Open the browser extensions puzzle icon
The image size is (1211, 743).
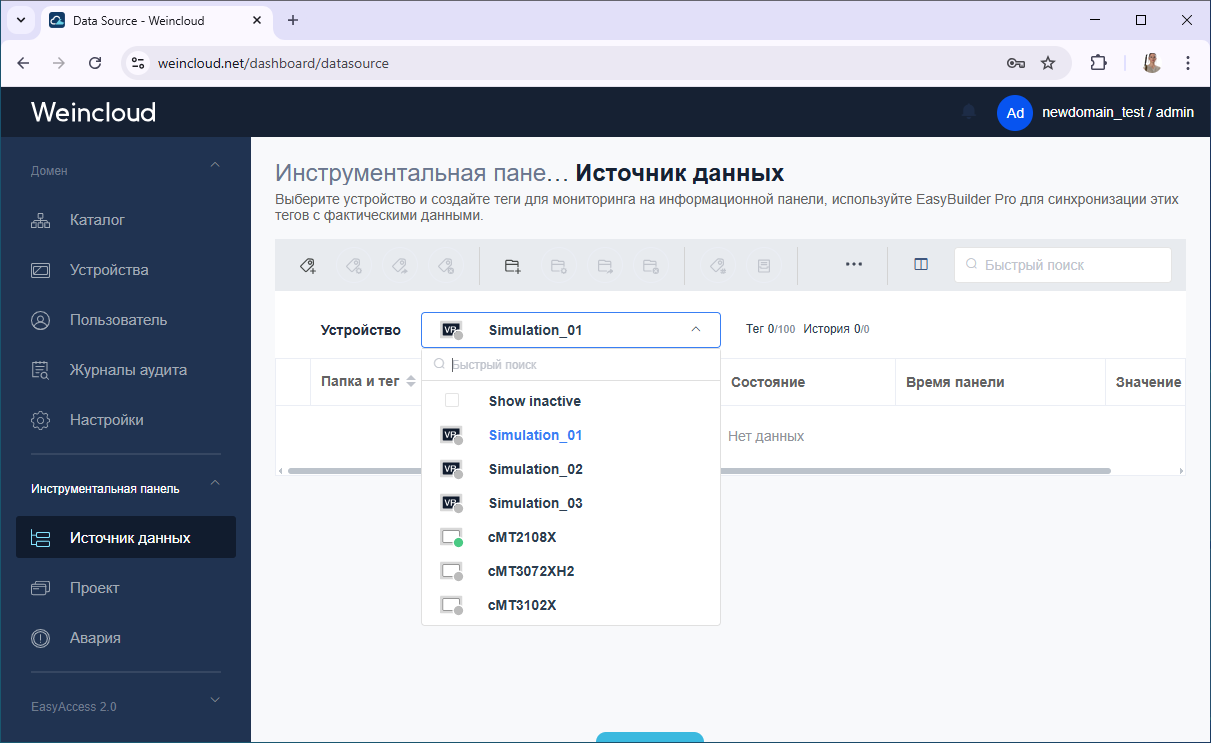pyautogui.click(x=1098, y=63)
